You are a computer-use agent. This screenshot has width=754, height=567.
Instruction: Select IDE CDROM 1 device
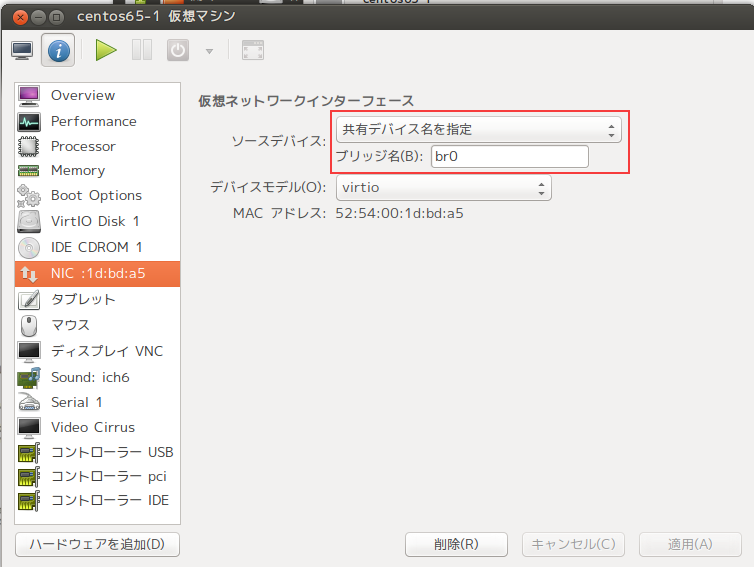pos(96,247)
